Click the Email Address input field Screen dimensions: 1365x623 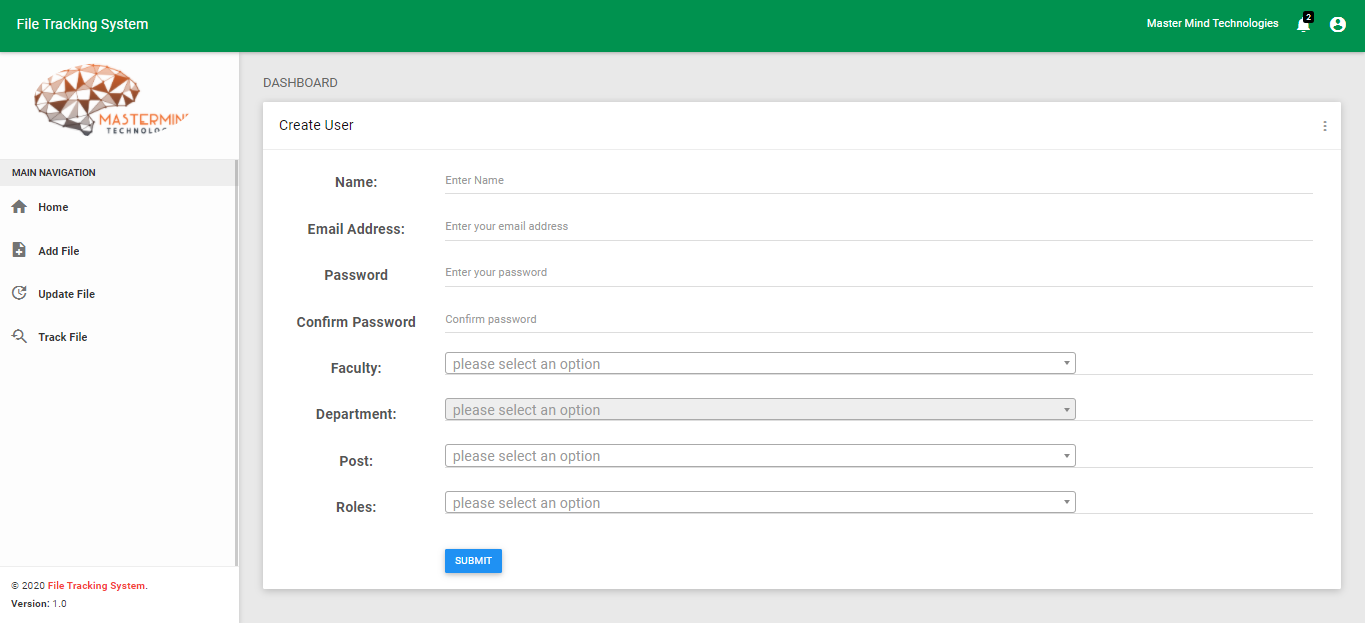[877, 227]
